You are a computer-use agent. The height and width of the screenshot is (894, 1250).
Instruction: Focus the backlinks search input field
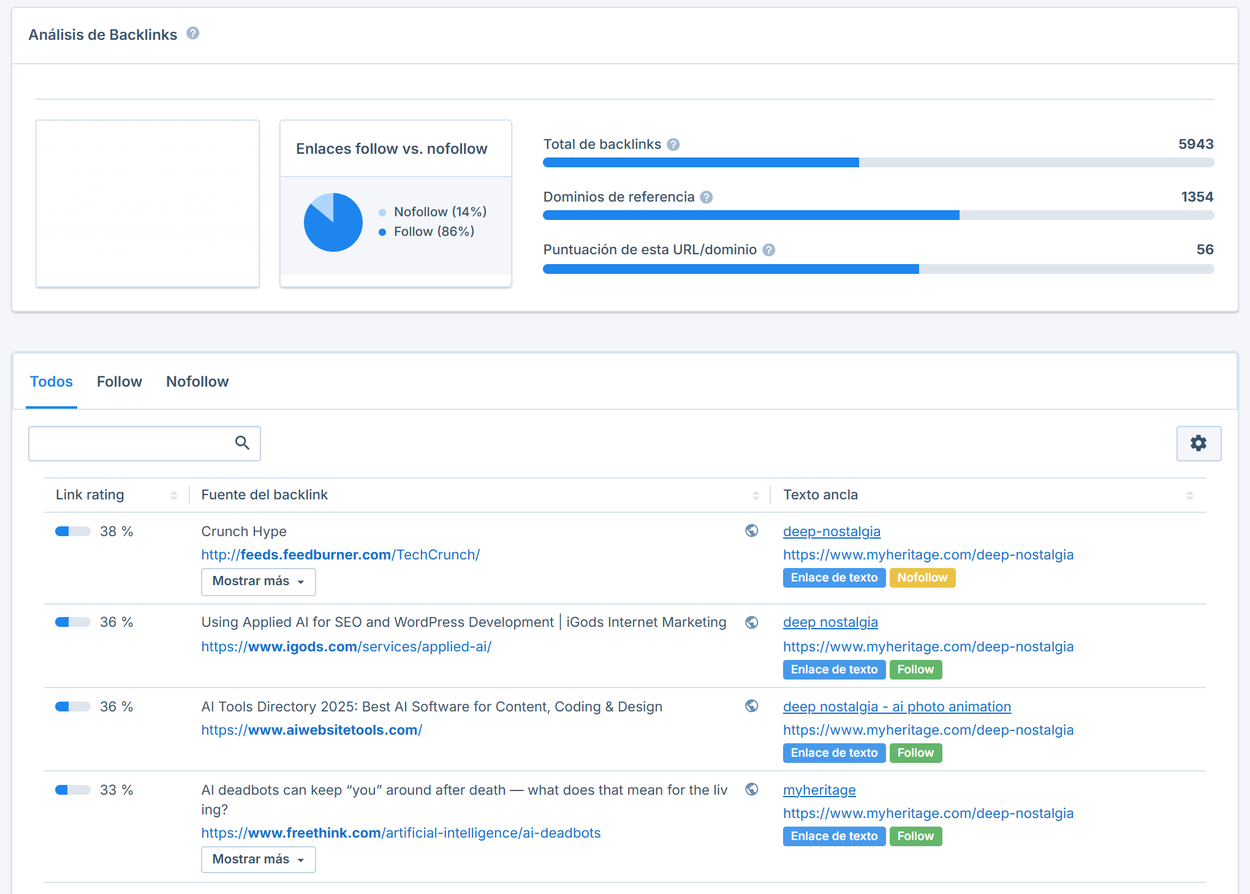(144, 443)
